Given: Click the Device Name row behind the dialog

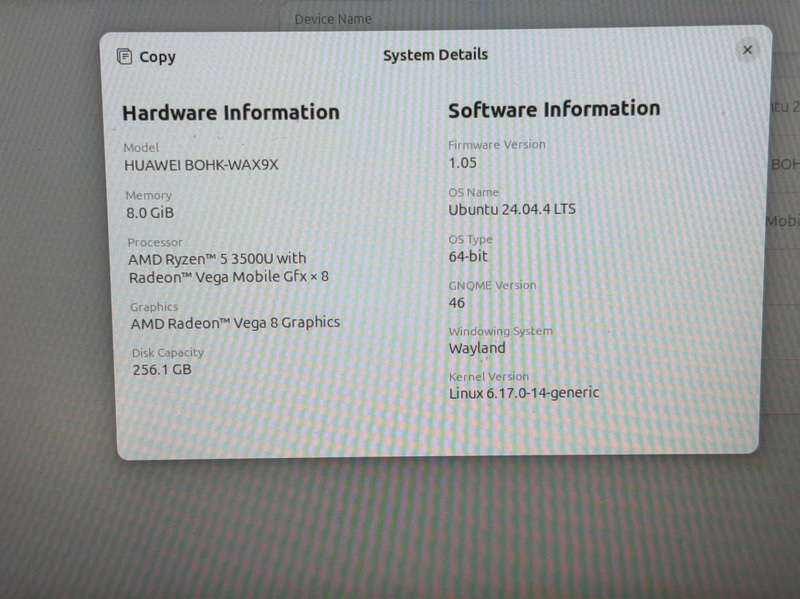Looking at the screenshot, I should tap(333, 19).
